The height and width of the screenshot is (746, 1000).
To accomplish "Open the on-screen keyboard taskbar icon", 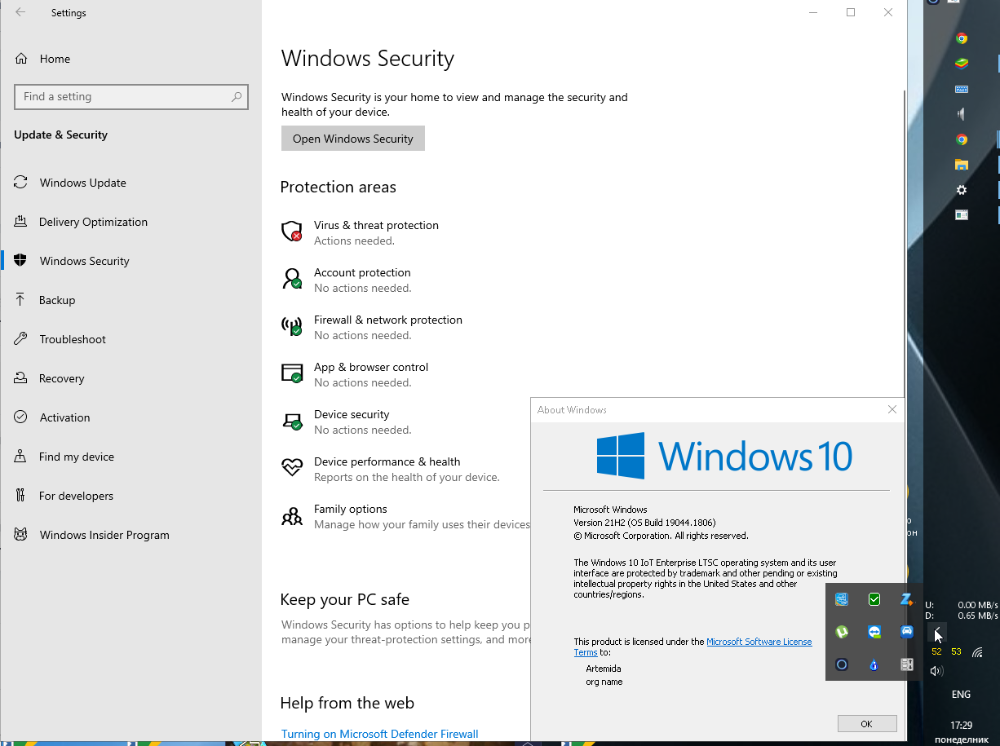I will [x=961, y=89].
